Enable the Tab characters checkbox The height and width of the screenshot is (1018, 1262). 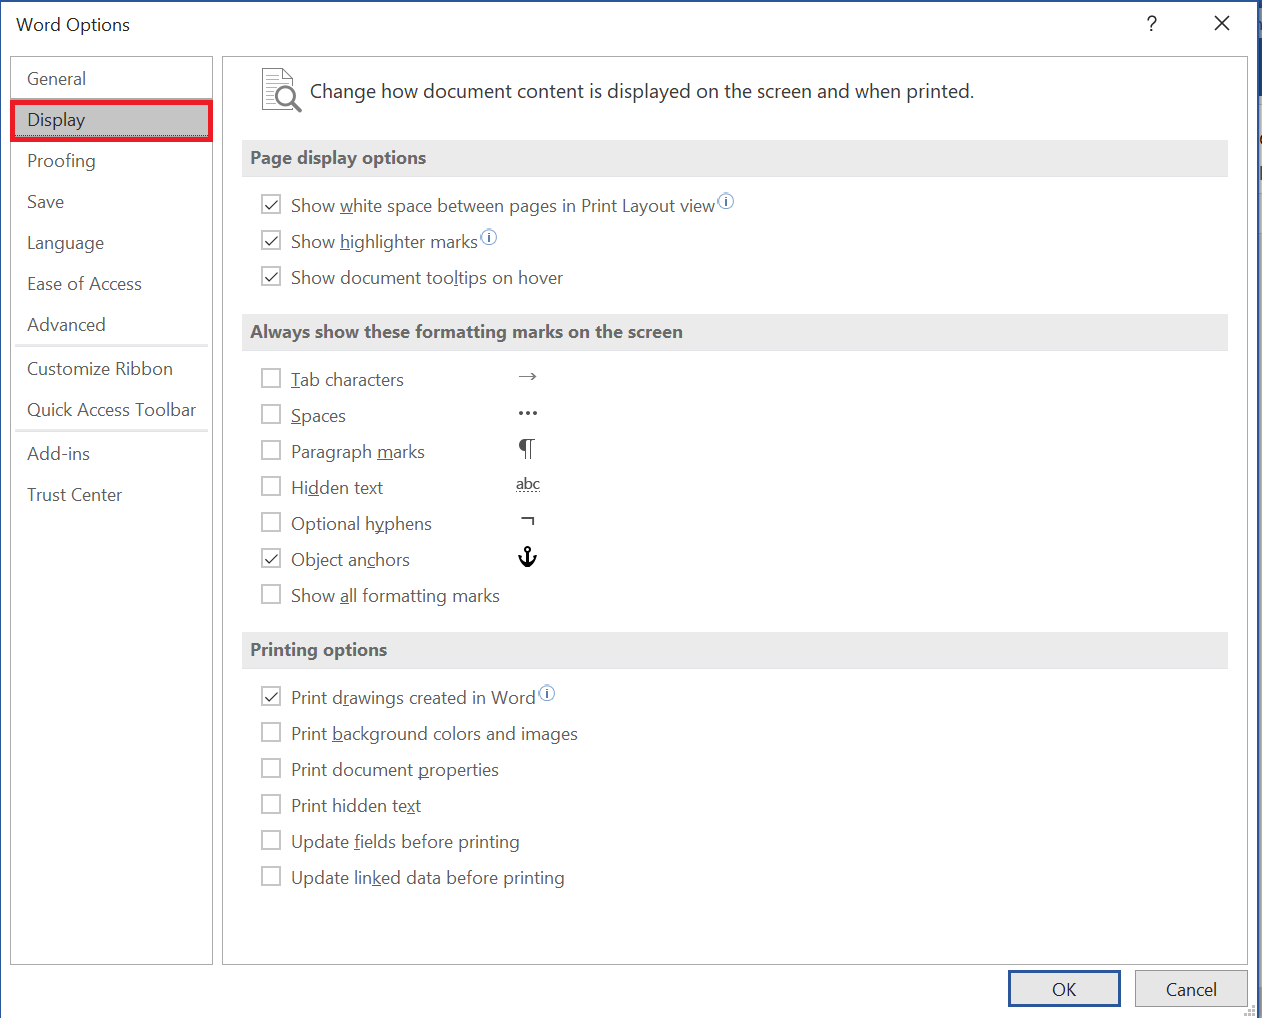pyautogui.click(x=271, y=378)
